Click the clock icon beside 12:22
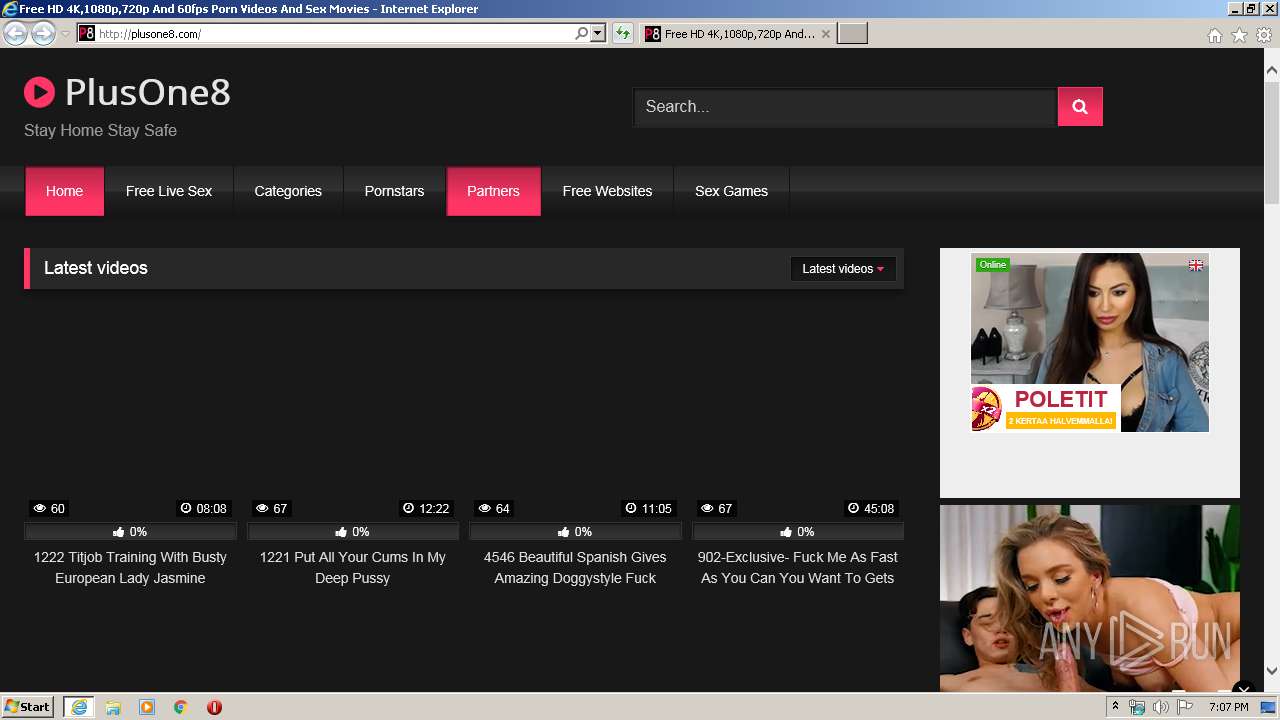Image resolution: width=1280 pixels, height=720 pixels. tap(408, 509)
